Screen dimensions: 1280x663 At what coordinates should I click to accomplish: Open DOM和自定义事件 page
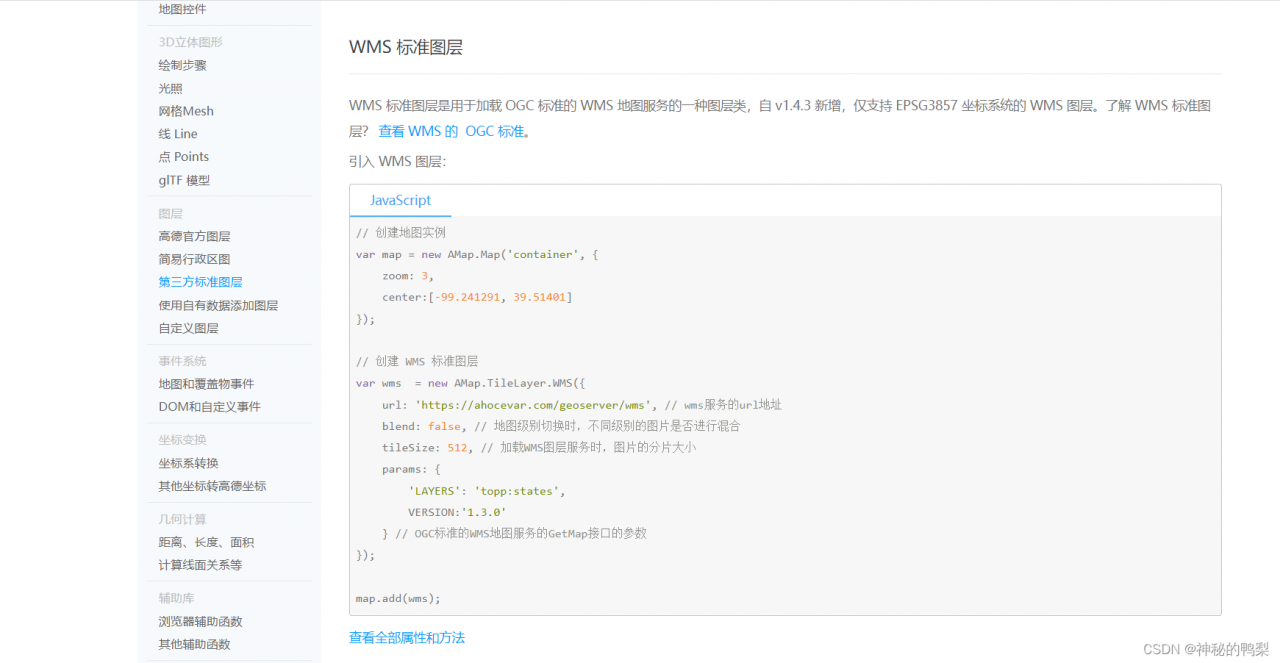click(209, 407)
